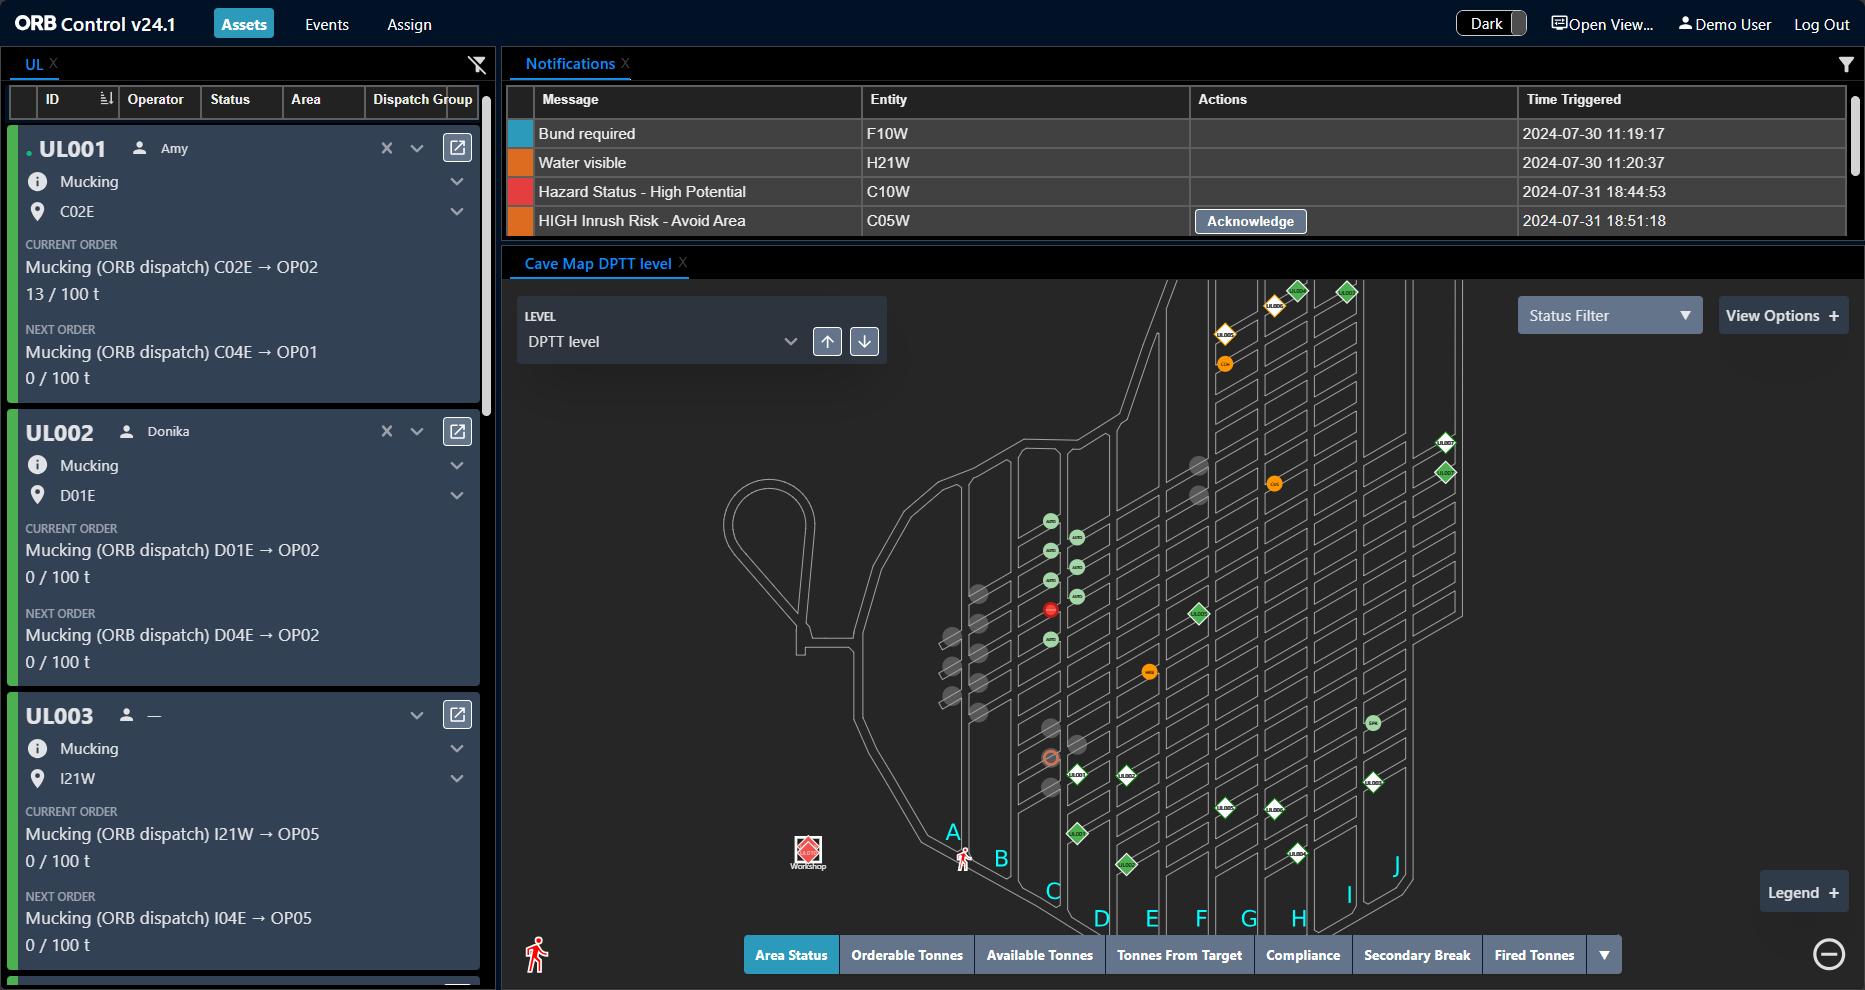This screenshot has width=1865, height=990.
Task: Select the Cave Map DPTT level tab
Action: [x=597, y=264]
